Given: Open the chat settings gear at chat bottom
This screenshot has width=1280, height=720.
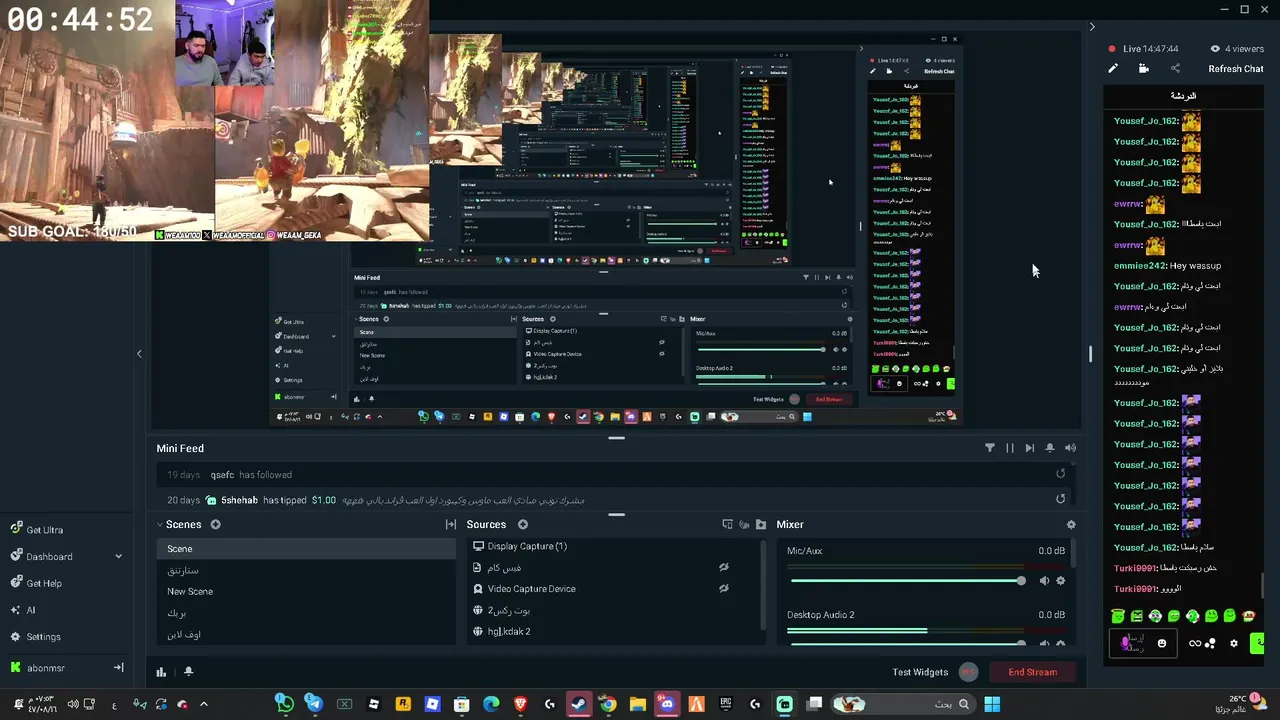Looking at the screenshot, I should click(x=1233, y=643).
